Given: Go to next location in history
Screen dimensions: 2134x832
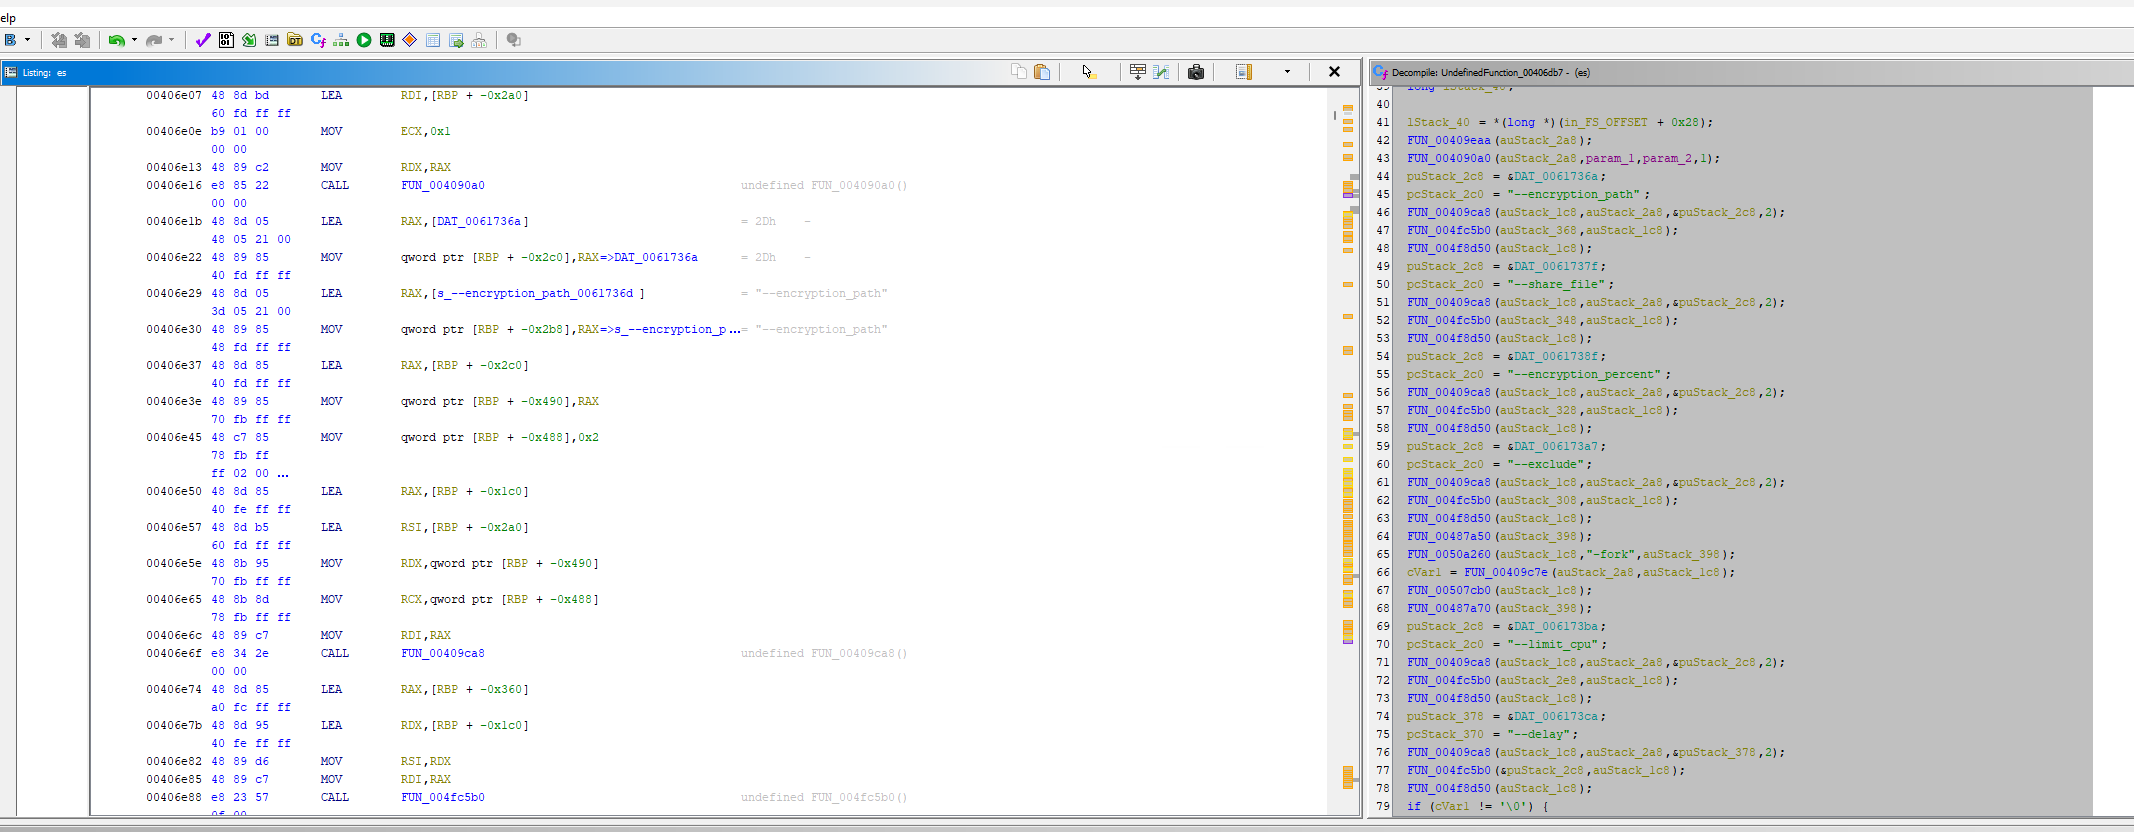Looking at the screenshot, I should click(x=83, y=40).
